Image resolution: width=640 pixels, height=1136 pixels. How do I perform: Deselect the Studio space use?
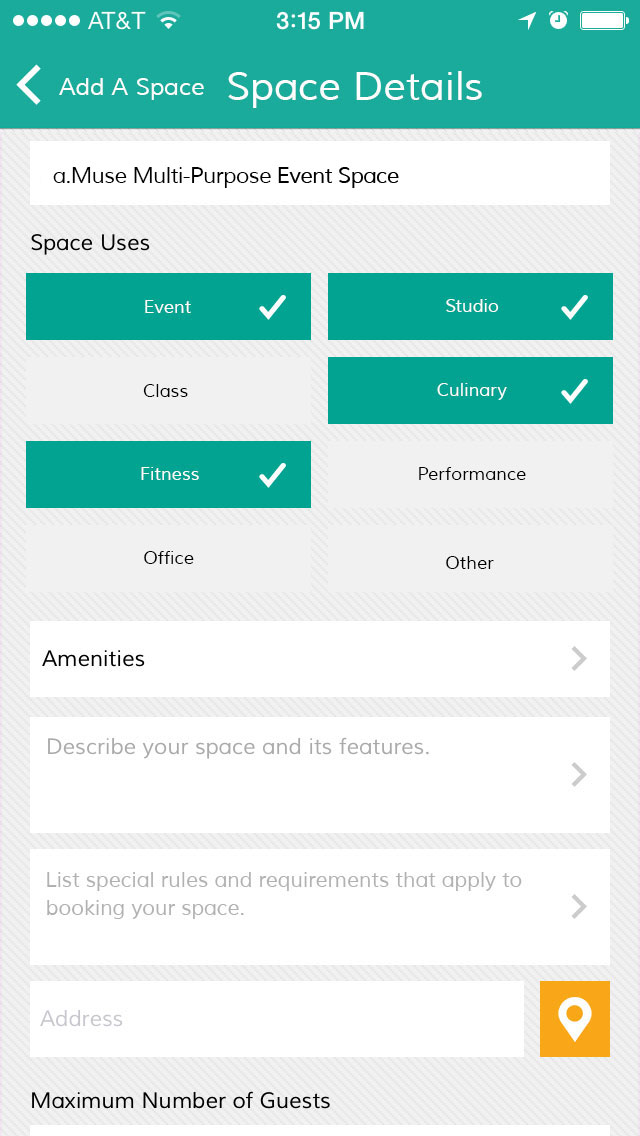(470, 307)
